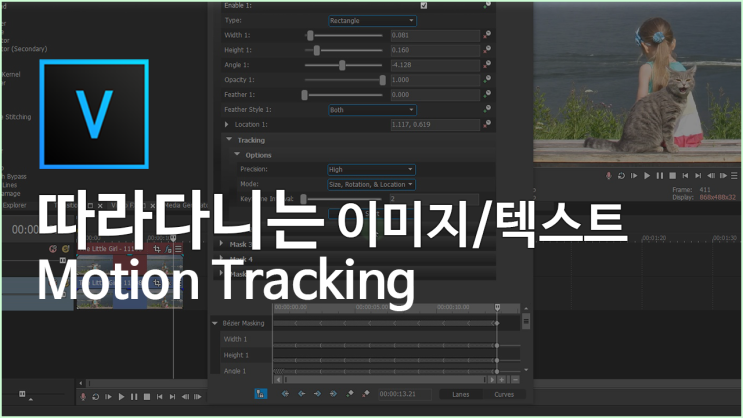The height and width of the screenshot is (418, 743).
Task: Zoom in keyframe timeline with plus button
Action: coord(501,380)
